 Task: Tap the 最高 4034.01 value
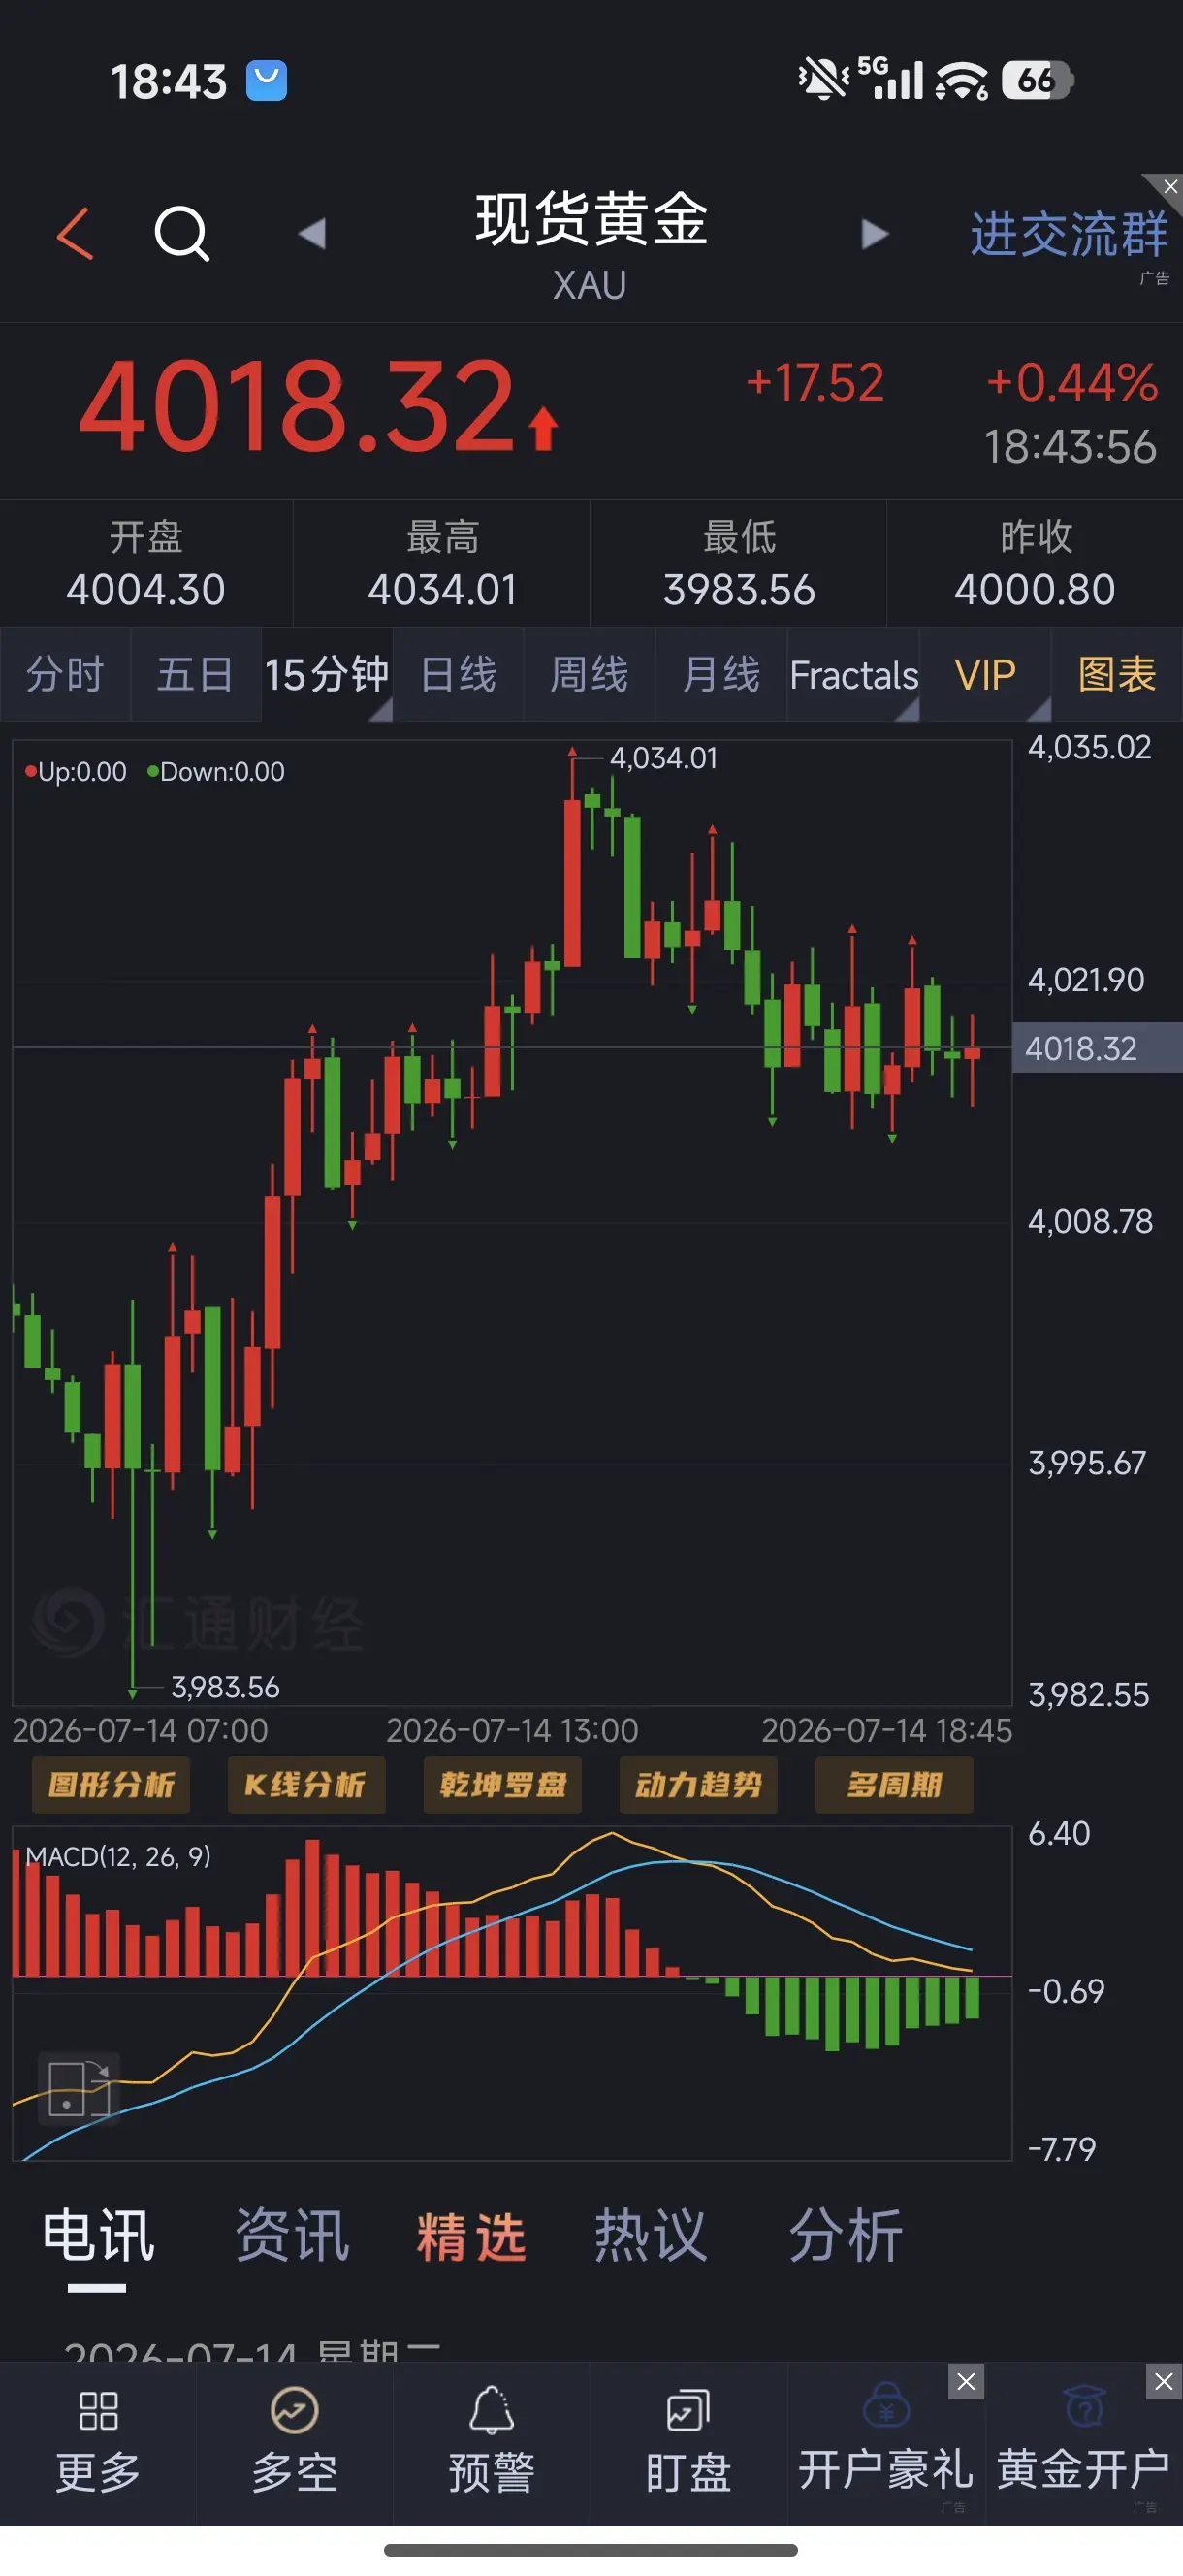pyautogui.click(x=442, y=590)
